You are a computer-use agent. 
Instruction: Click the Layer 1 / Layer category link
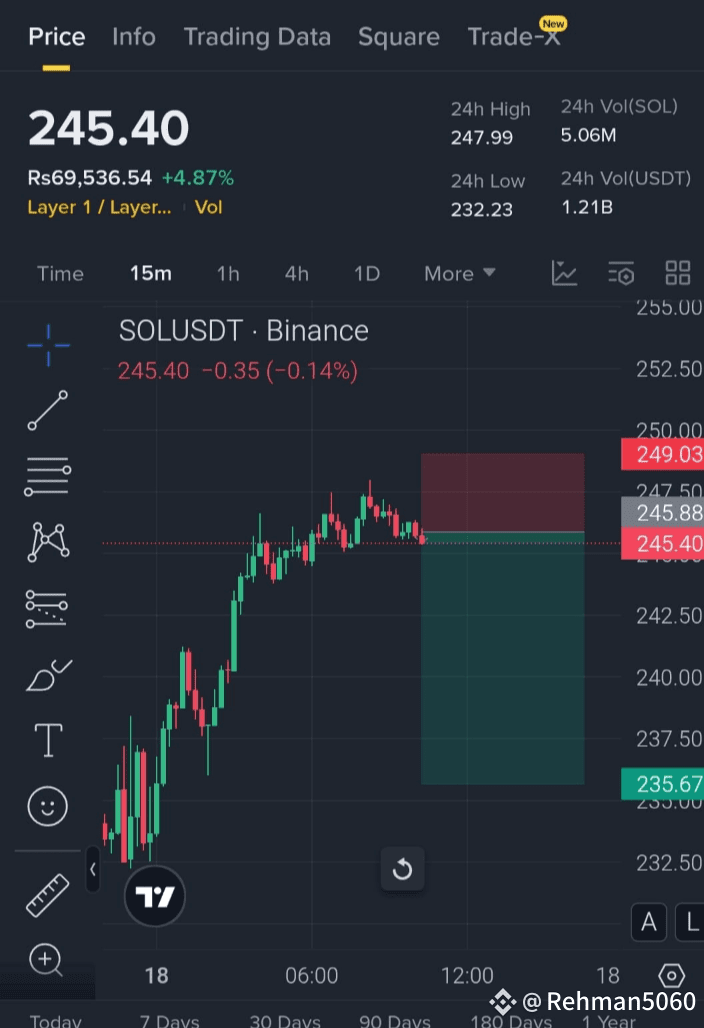[99, 207]
